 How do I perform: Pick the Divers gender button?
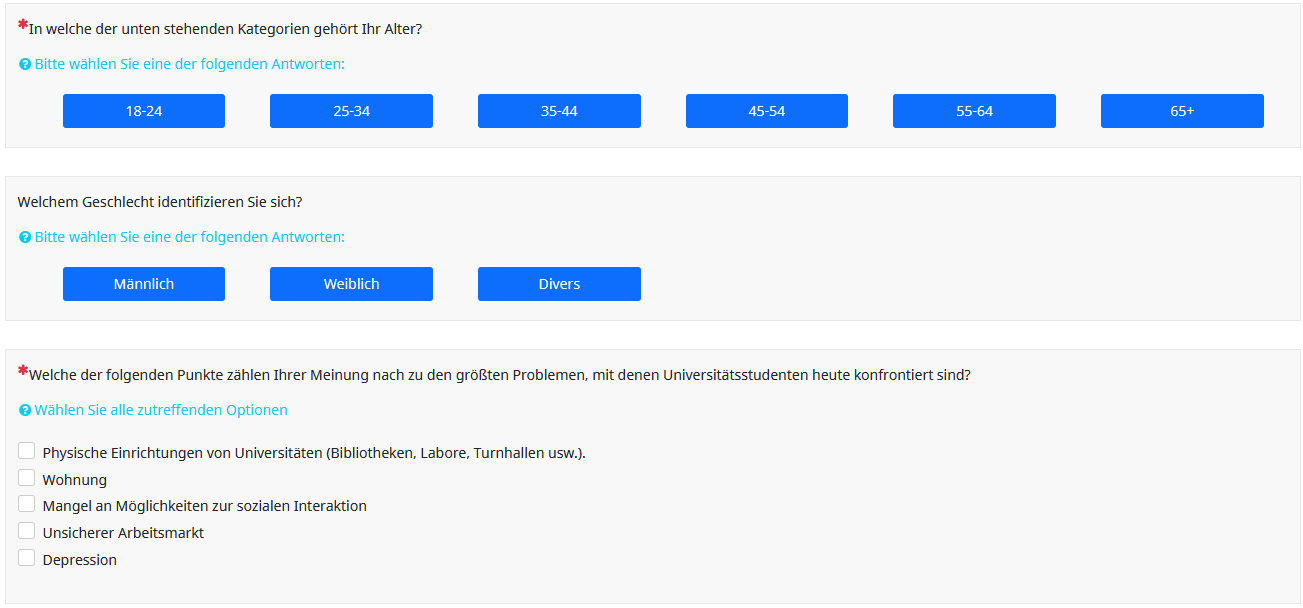tap(559, 284)
